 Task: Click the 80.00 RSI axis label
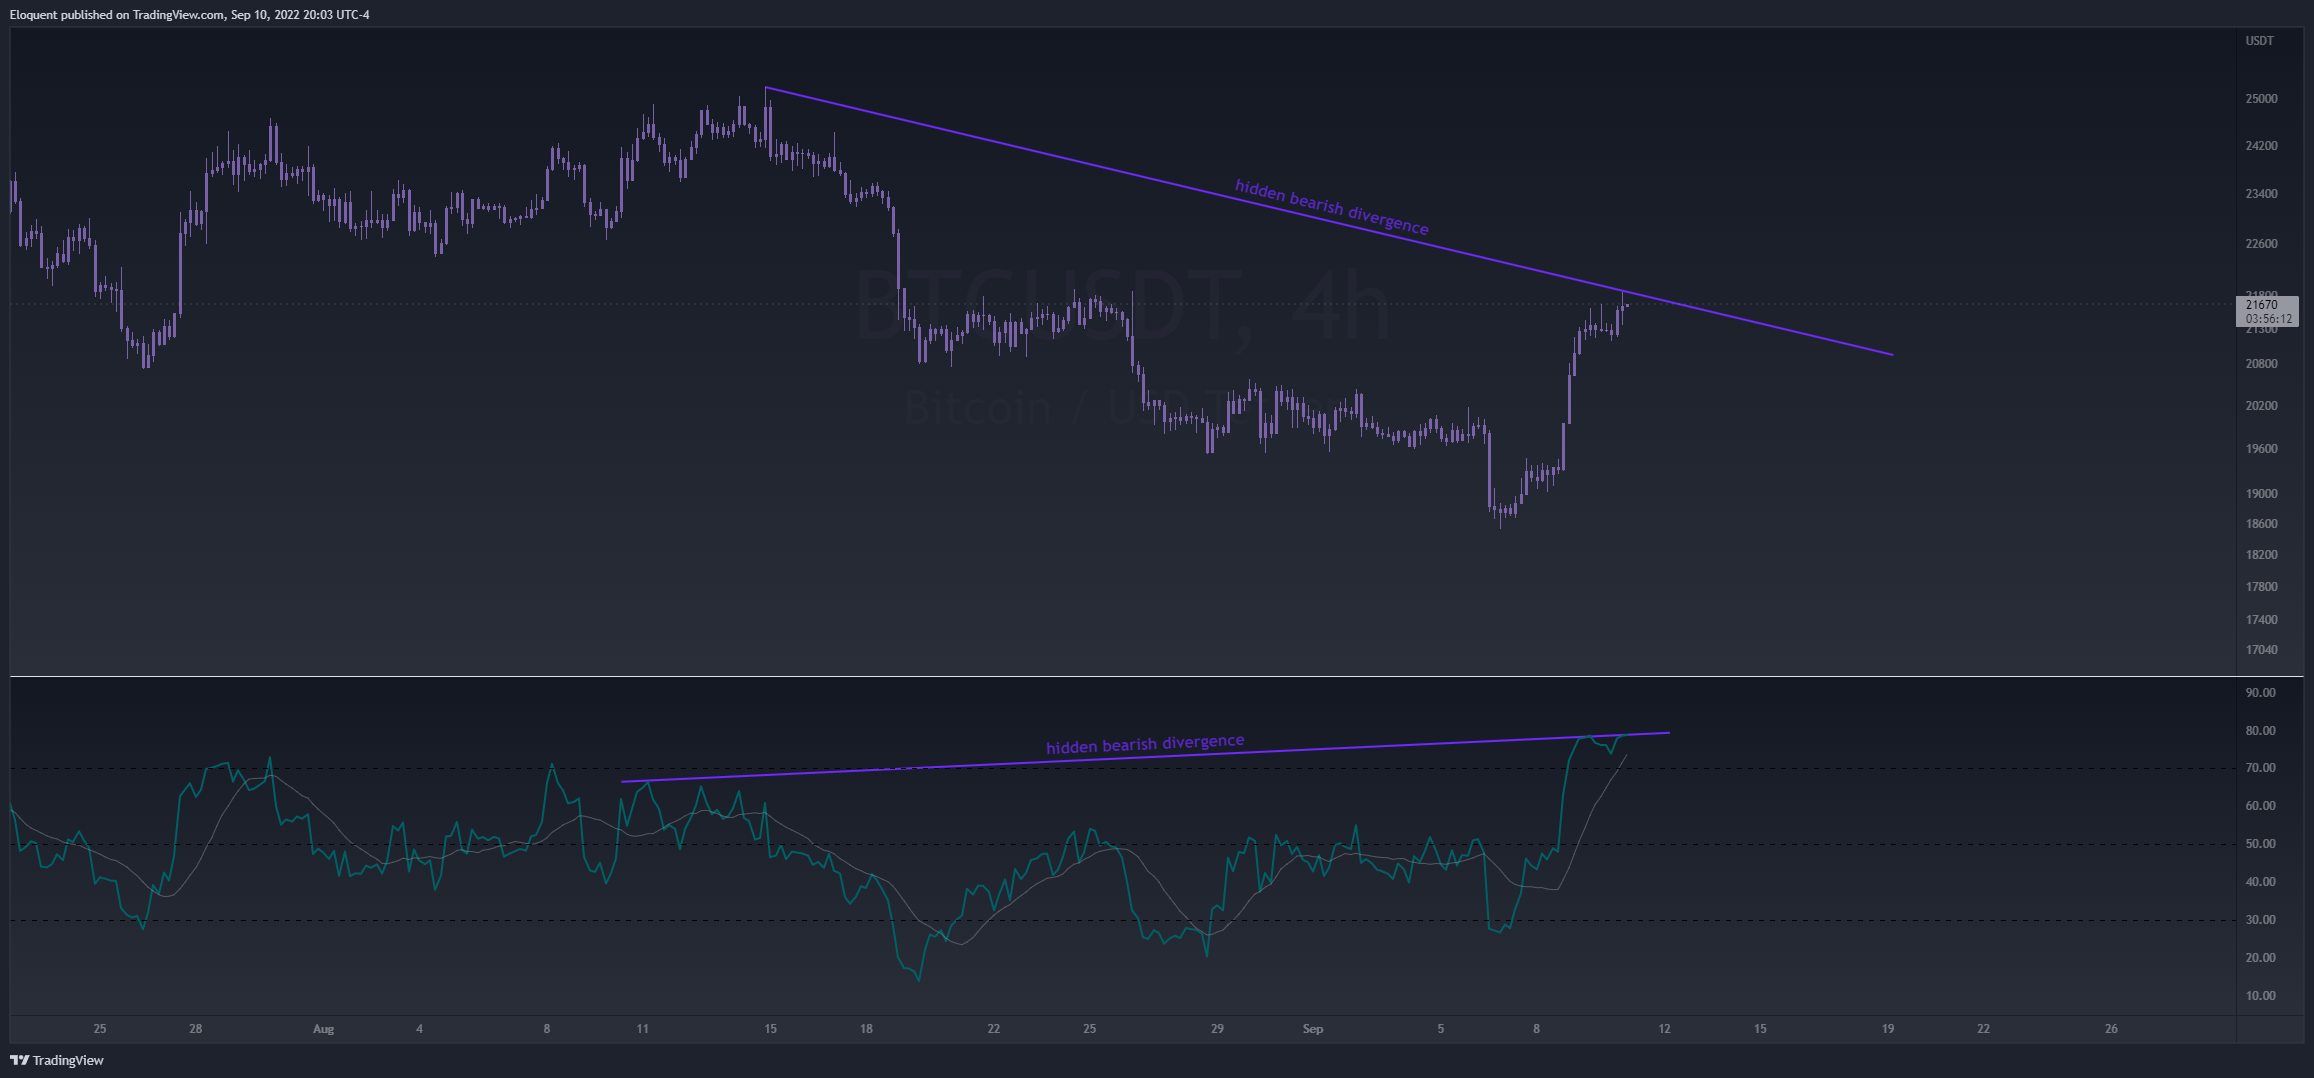coord(2260,731)
